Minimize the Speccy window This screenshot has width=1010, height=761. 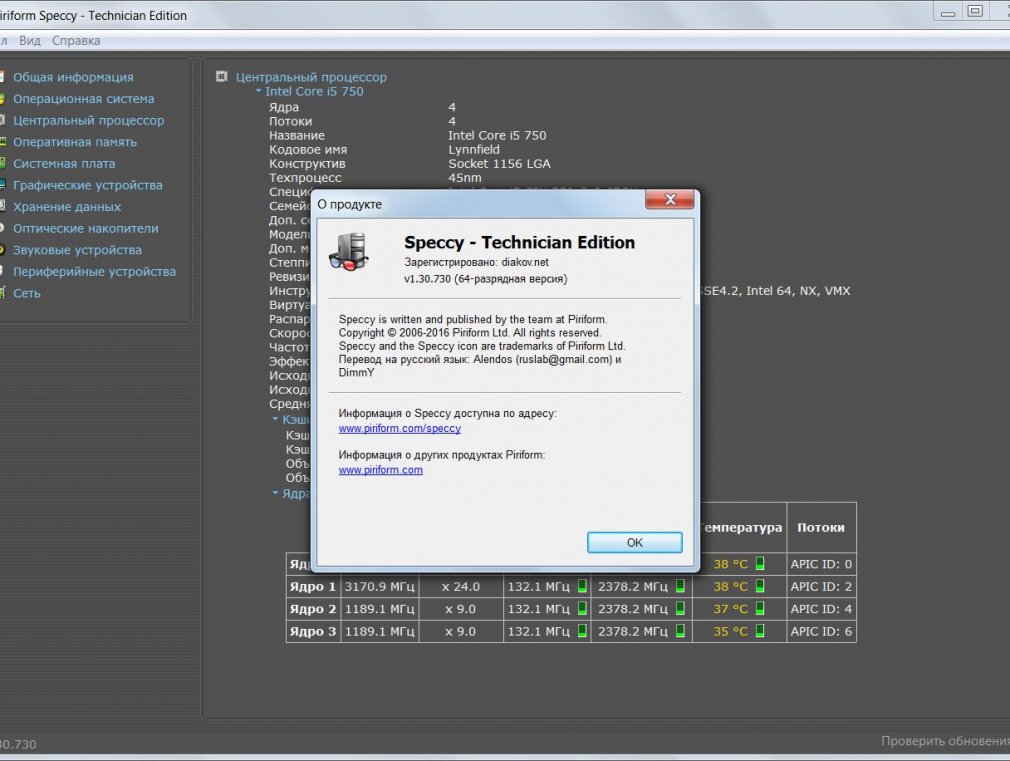[948, 12]
